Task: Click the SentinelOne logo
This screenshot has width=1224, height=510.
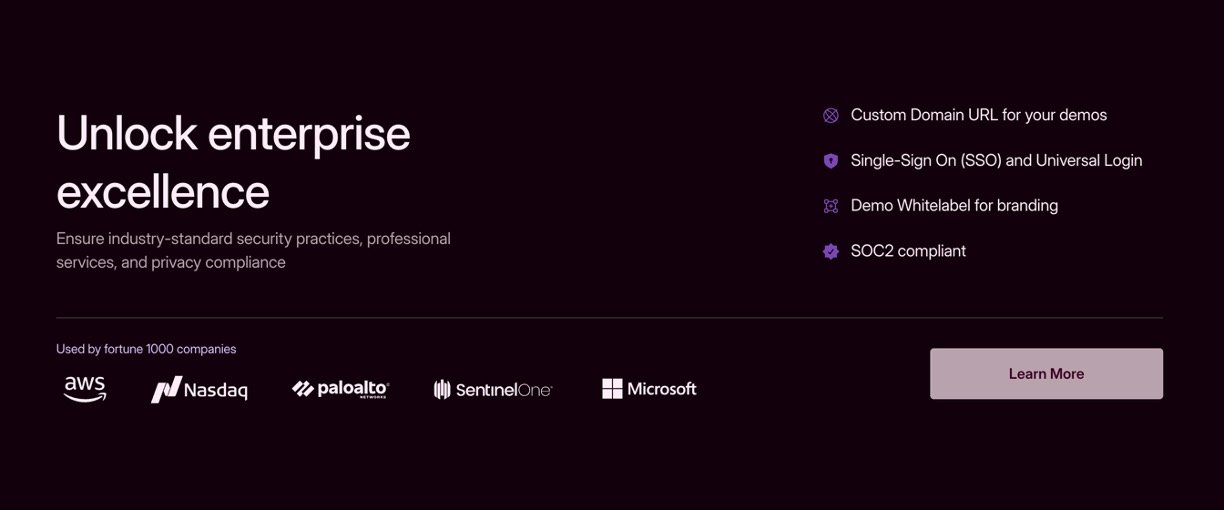Action: click(x=492, y=389)
